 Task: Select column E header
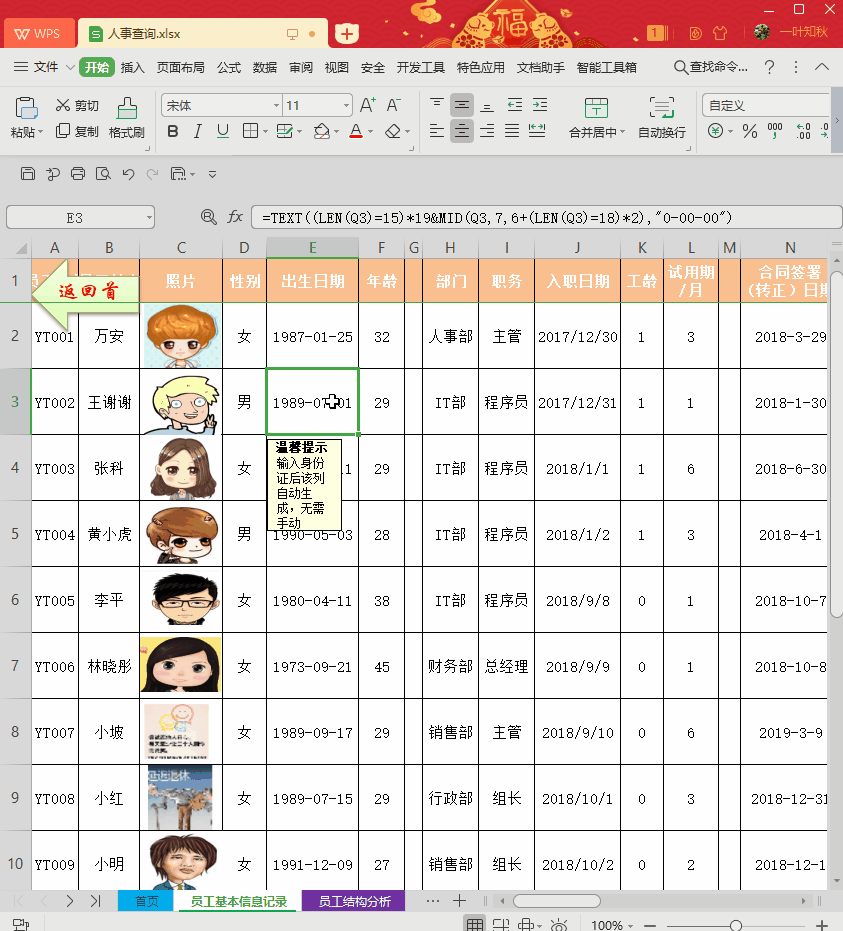(312, 248)
